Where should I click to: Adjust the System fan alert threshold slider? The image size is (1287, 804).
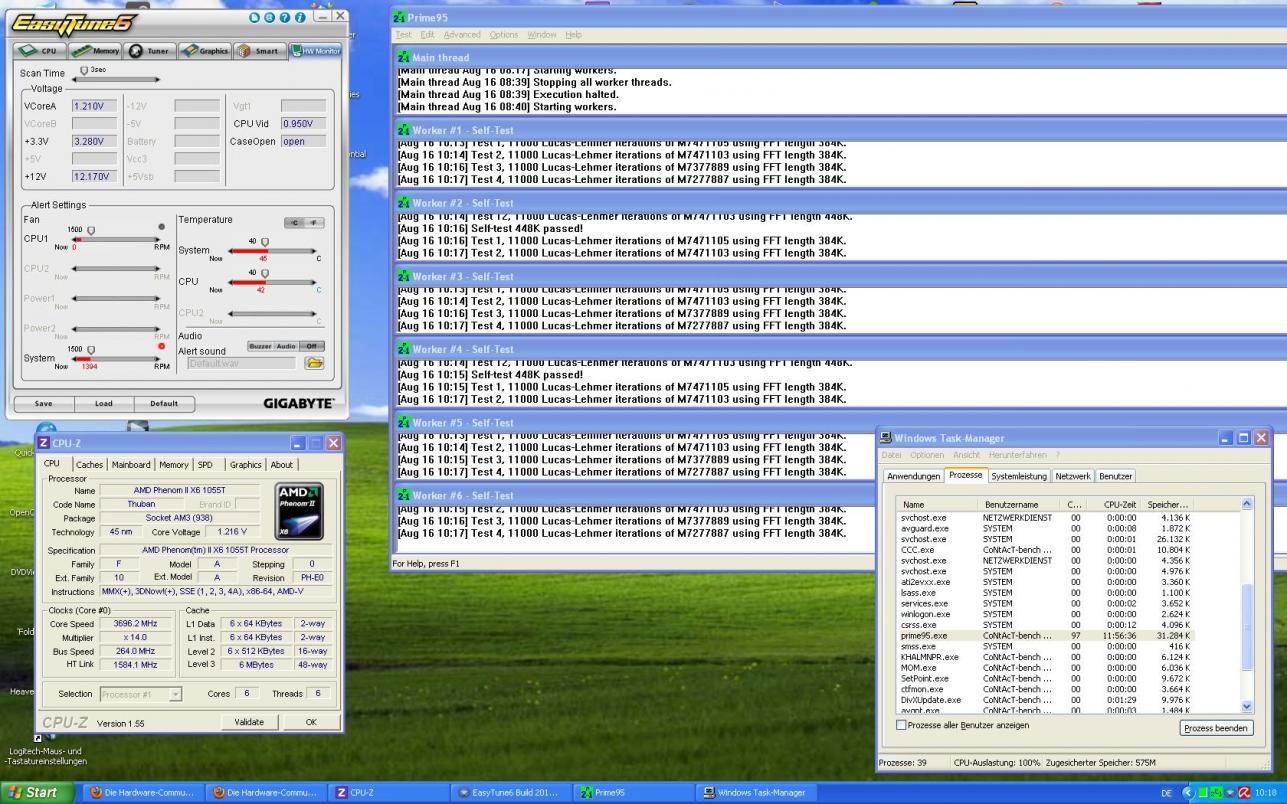pyautogui.click(x=90, y=349)
